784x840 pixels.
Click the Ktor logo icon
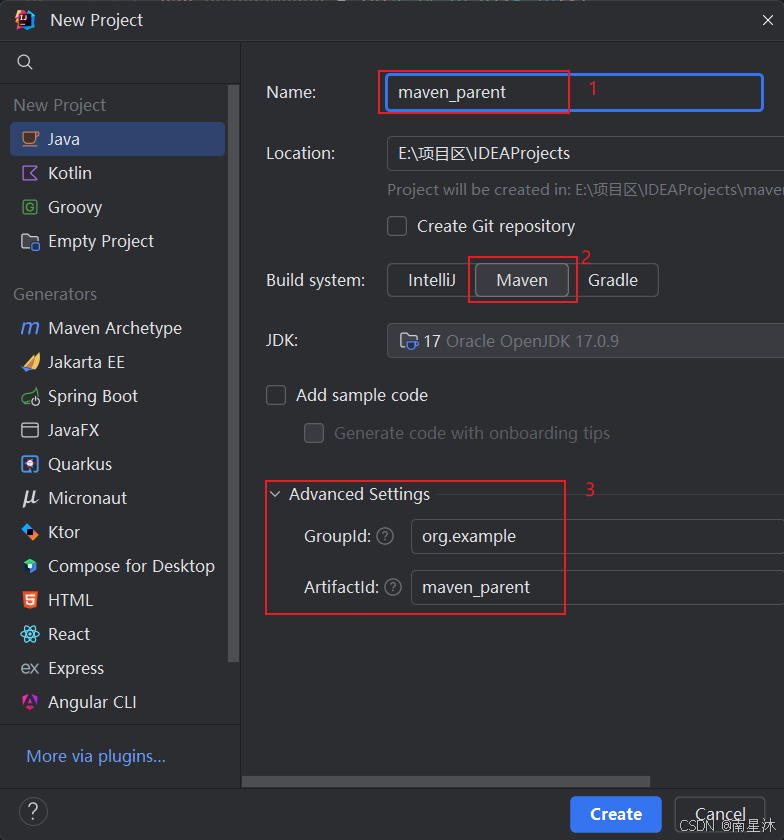30,532
